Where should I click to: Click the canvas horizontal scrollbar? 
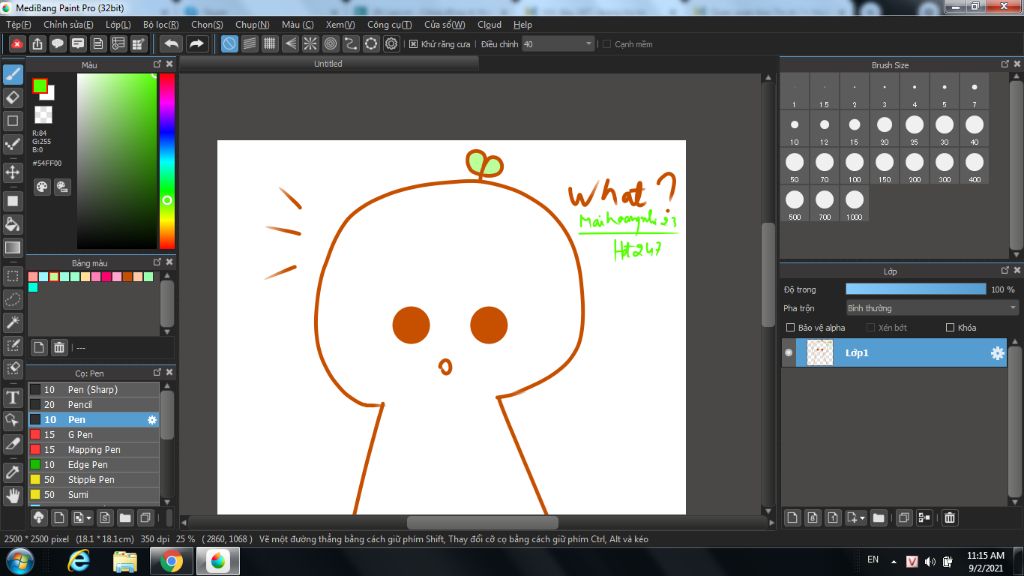tap(483, 522)
